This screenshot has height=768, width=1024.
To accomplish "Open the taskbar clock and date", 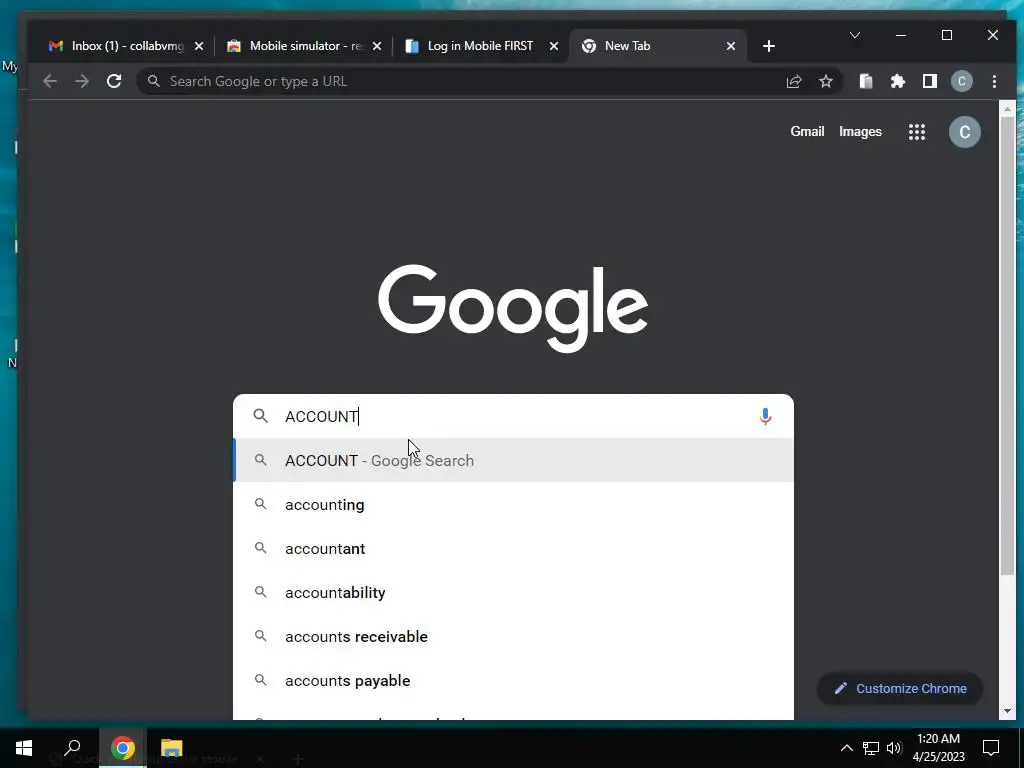I will tap(938, 748).
